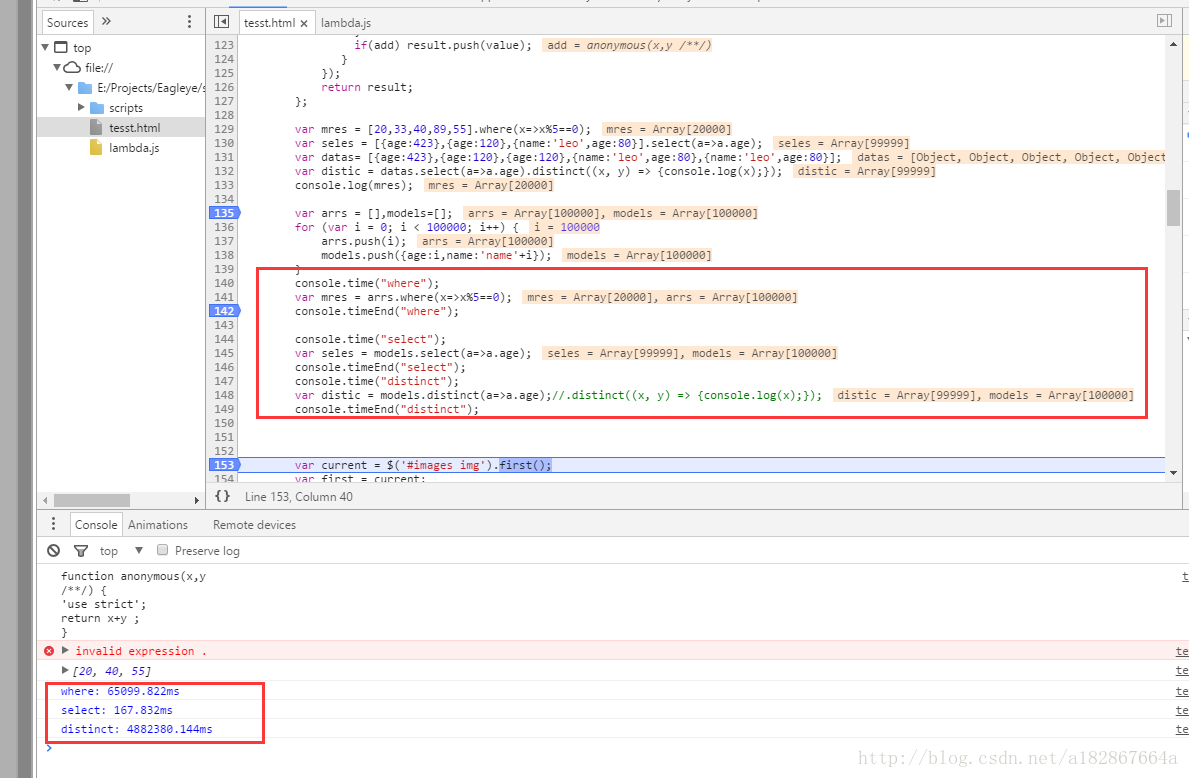
Task: Toggle breakpoint on line 153
Action: tap(224, 465)
